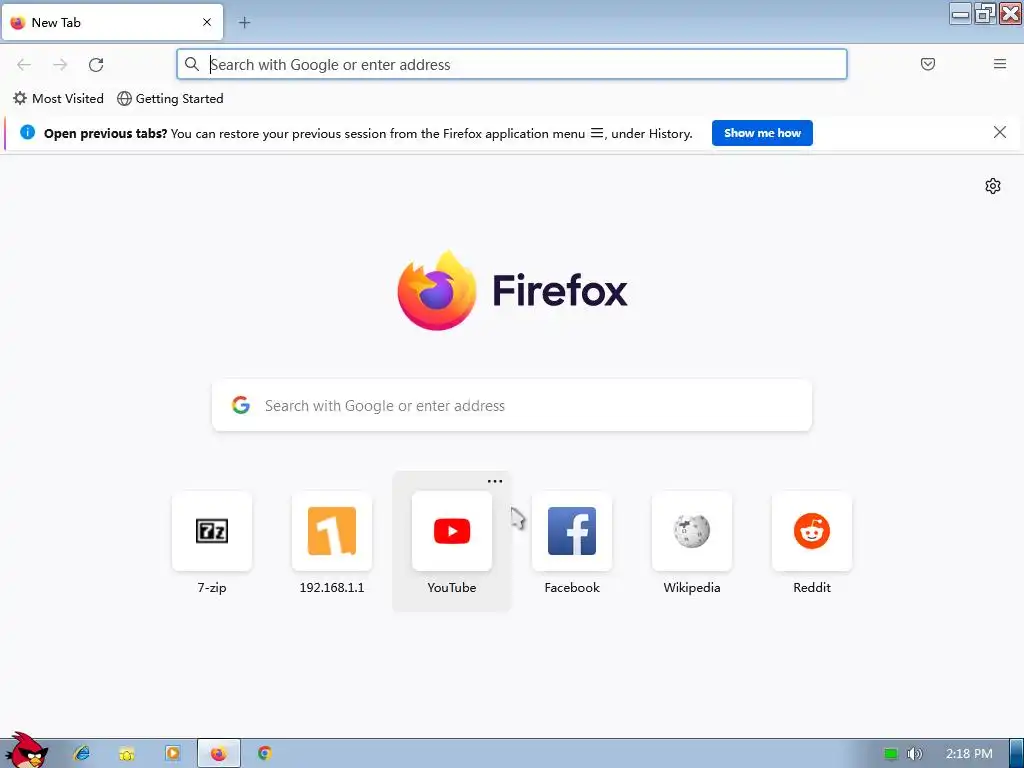Open the Wikipedia shortcut tile

pyautogui.click(x=692, y=531)
